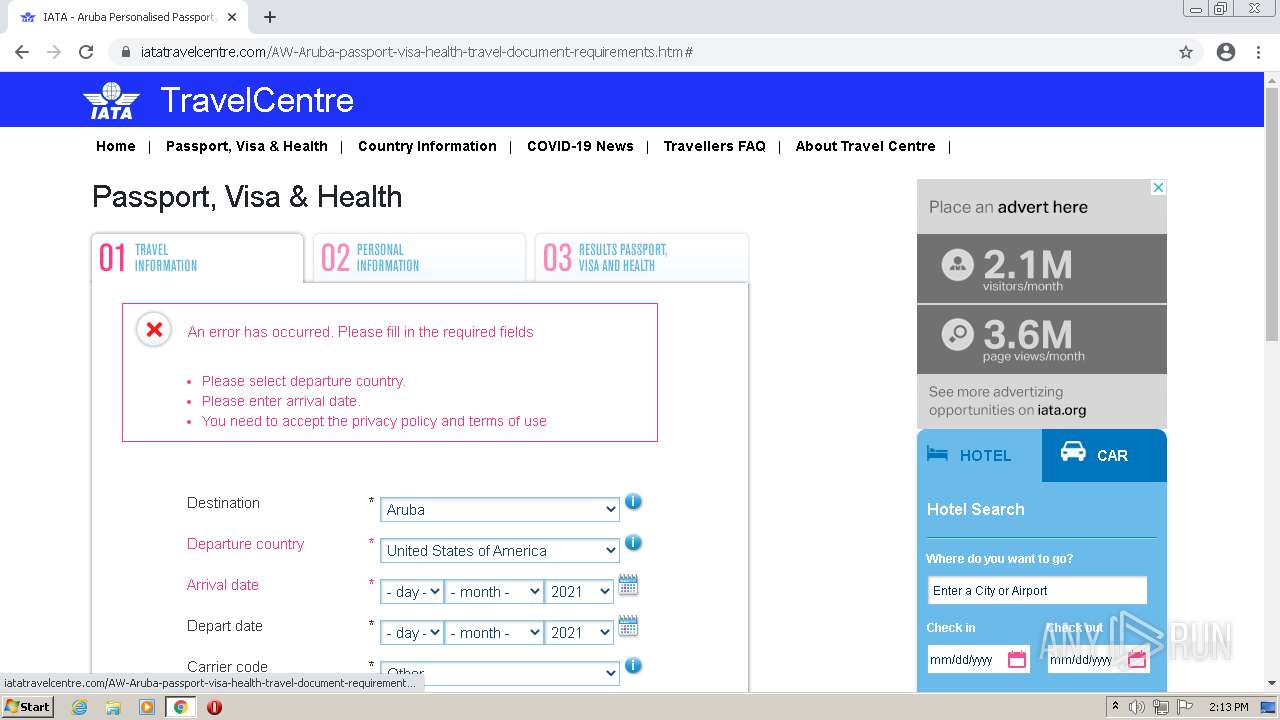Image resolution: width=1280 pixels, height=720 pixels.
Task: Open the Chrome profile account icon
Action: pyautogui.click(x=1226, y=52)
